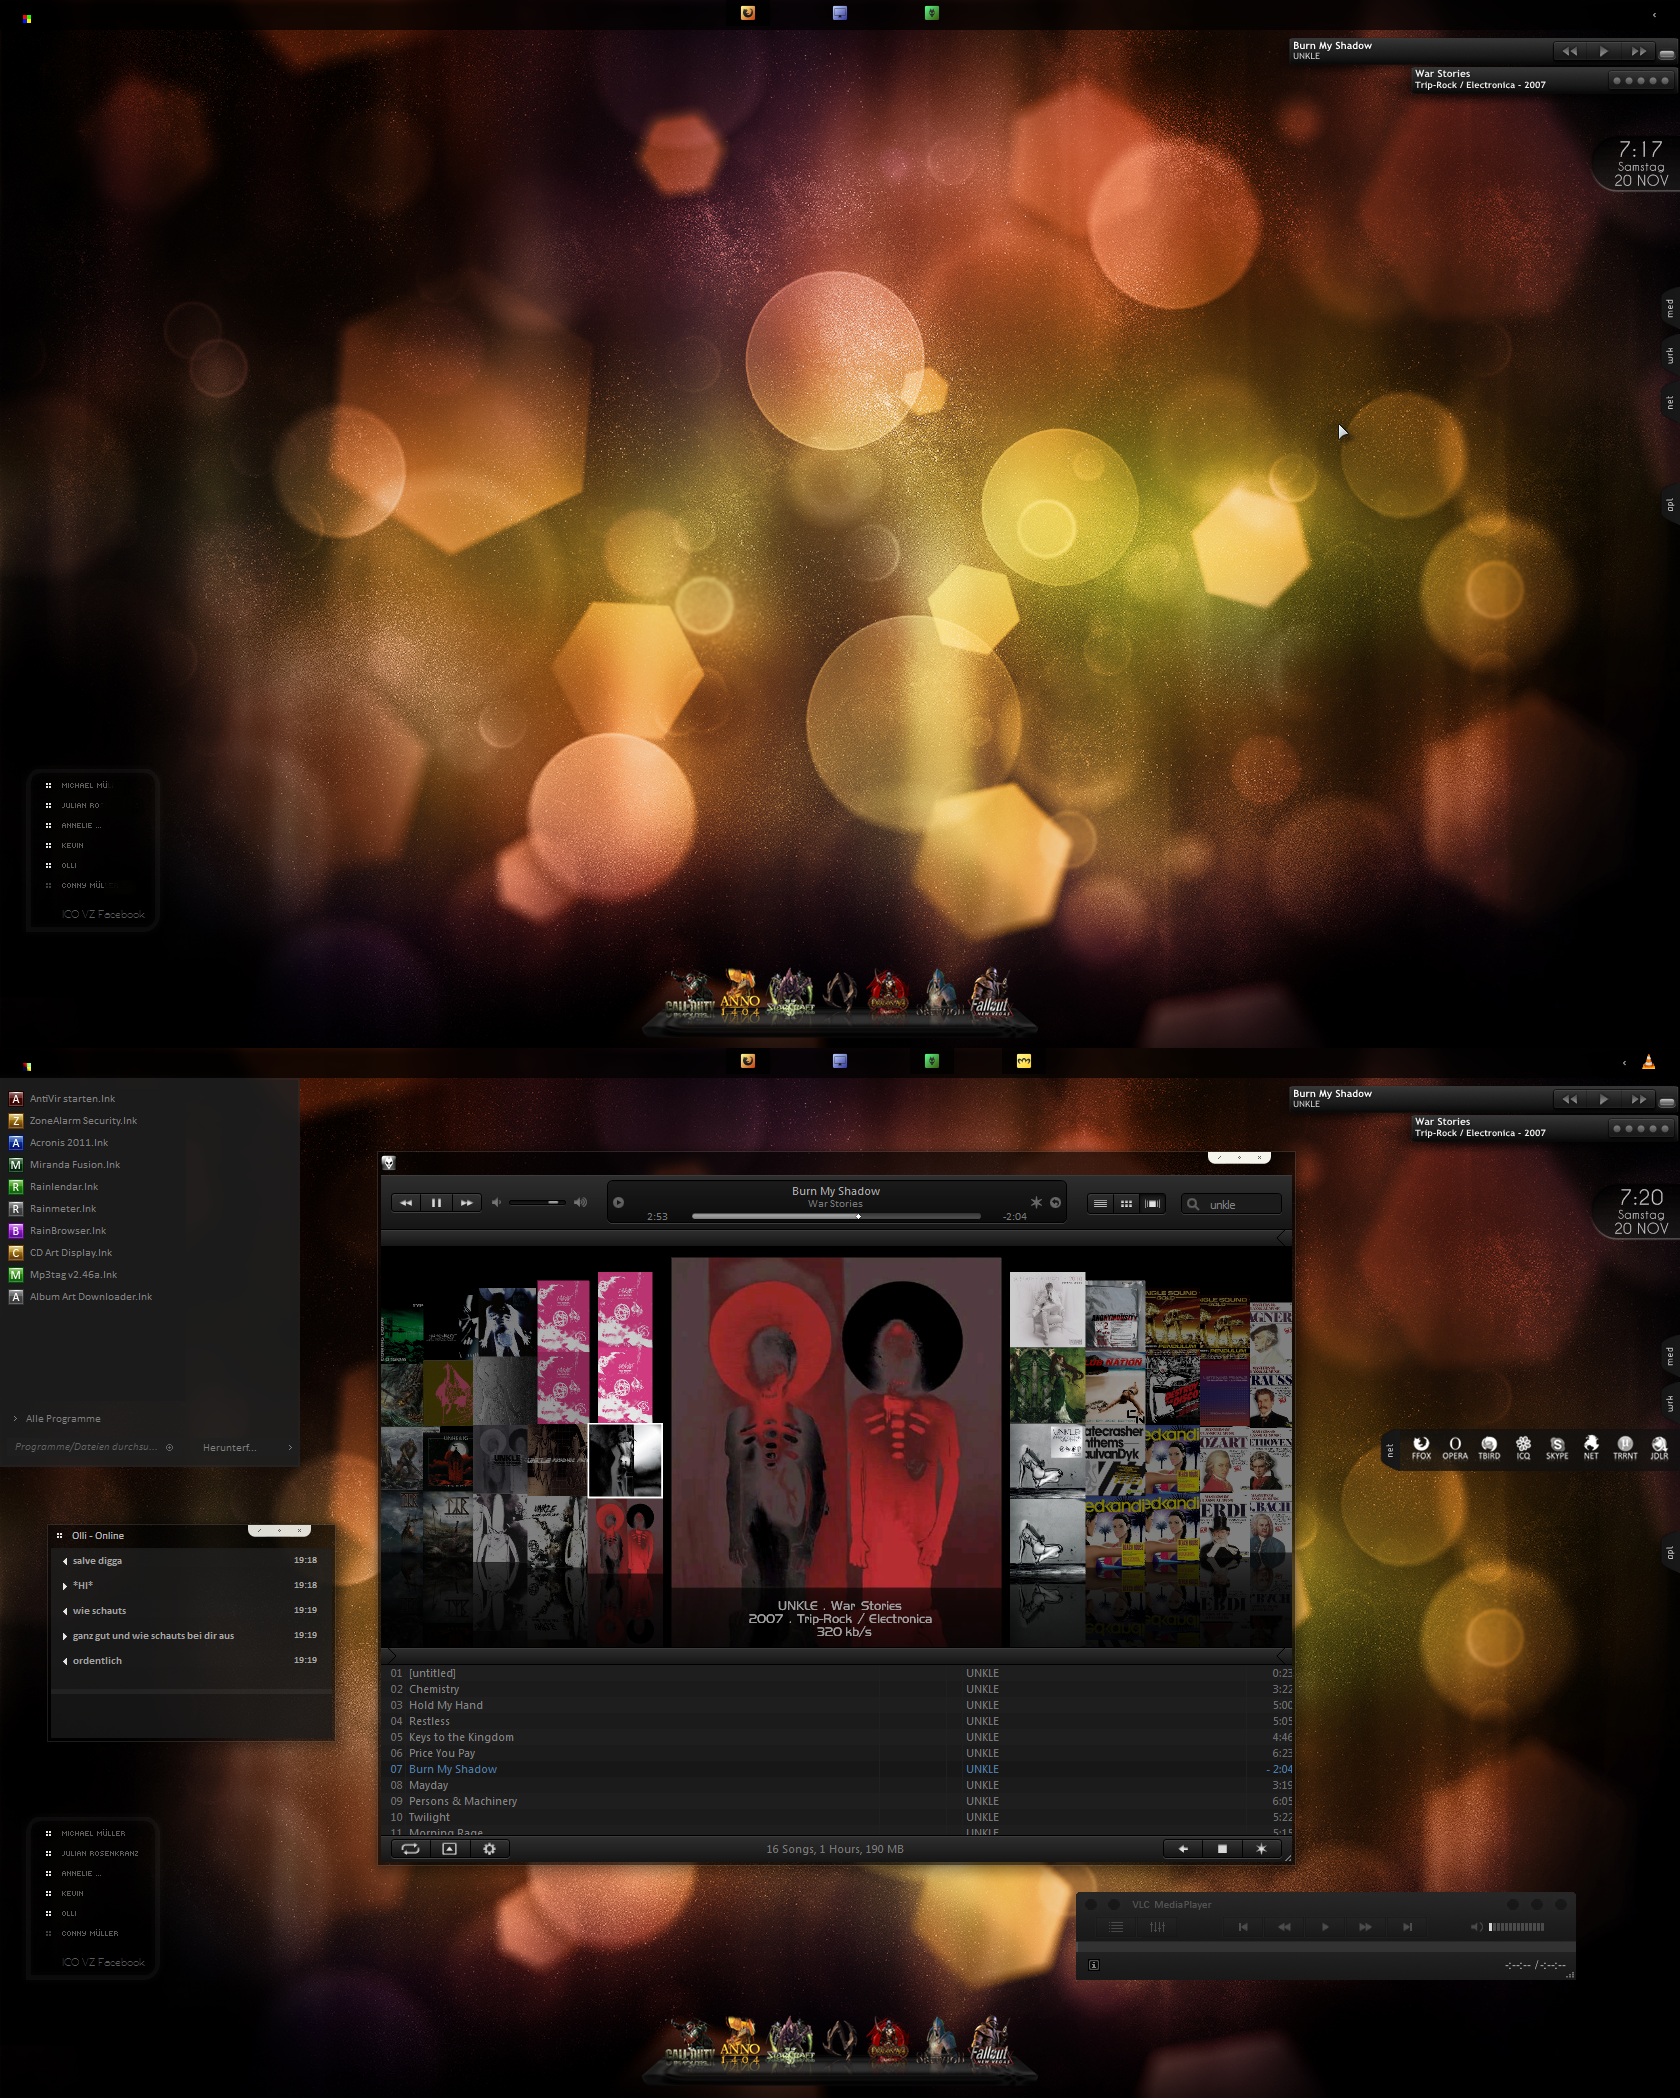Set the VLC volume bar level
1680x2099 pixels.
point(1516,1927)
